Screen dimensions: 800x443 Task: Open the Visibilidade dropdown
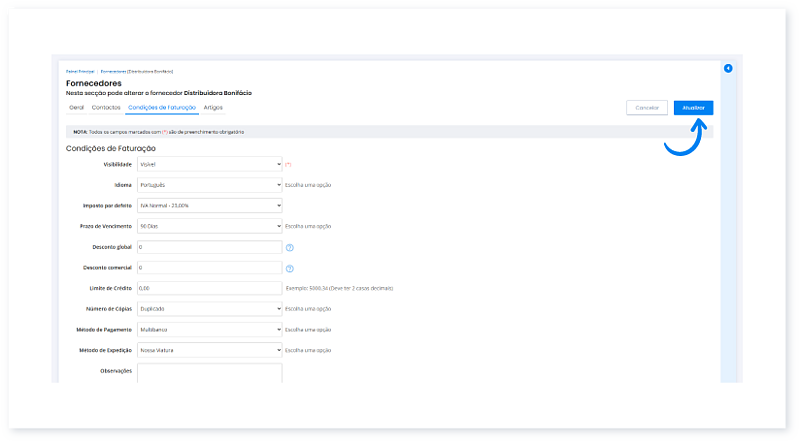pyautogui.click(x=209, y=163)
